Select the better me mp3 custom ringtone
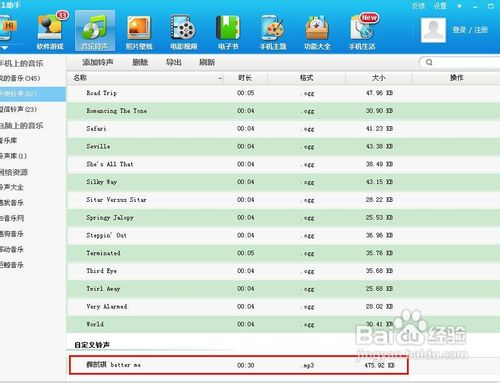Viewport: 500px width, 383px height. [239, 365]
